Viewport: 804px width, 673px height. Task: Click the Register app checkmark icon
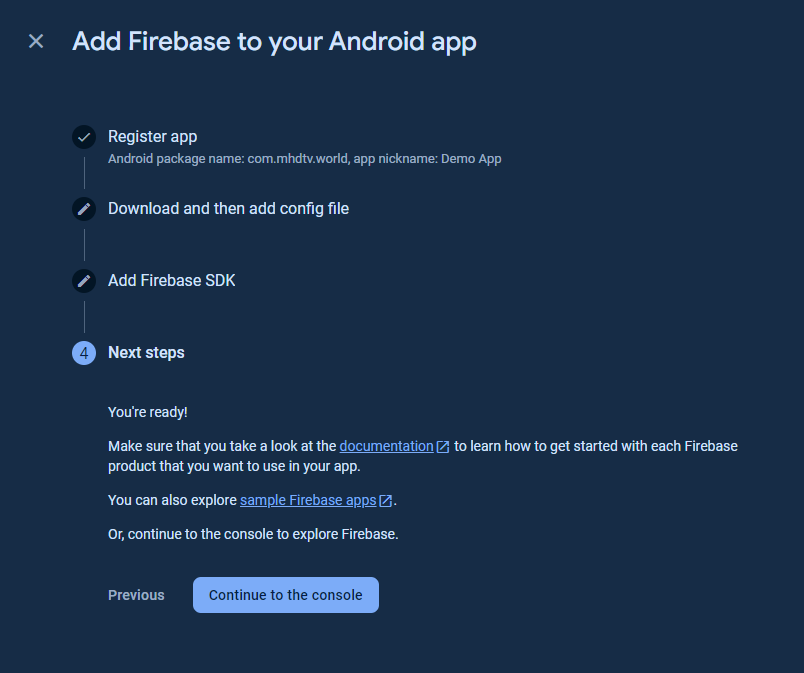[84, 137]
